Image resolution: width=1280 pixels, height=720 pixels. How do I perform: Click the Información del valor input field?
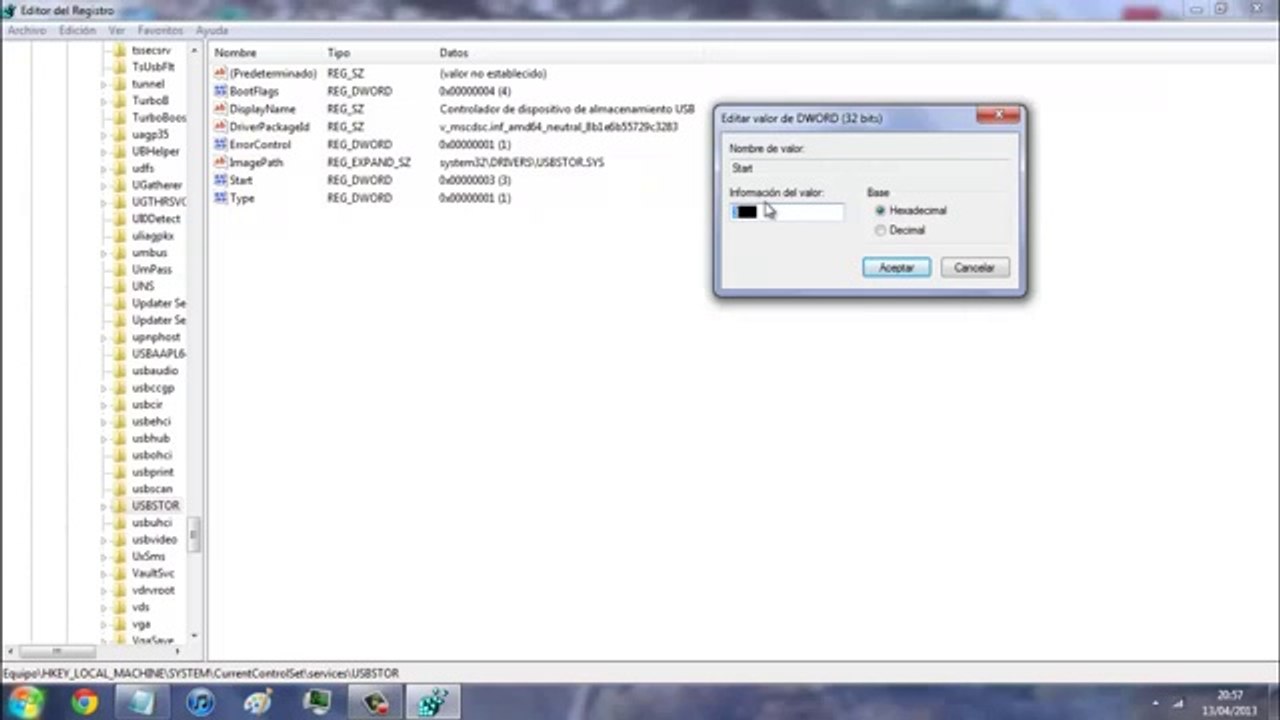click(786, 212)
